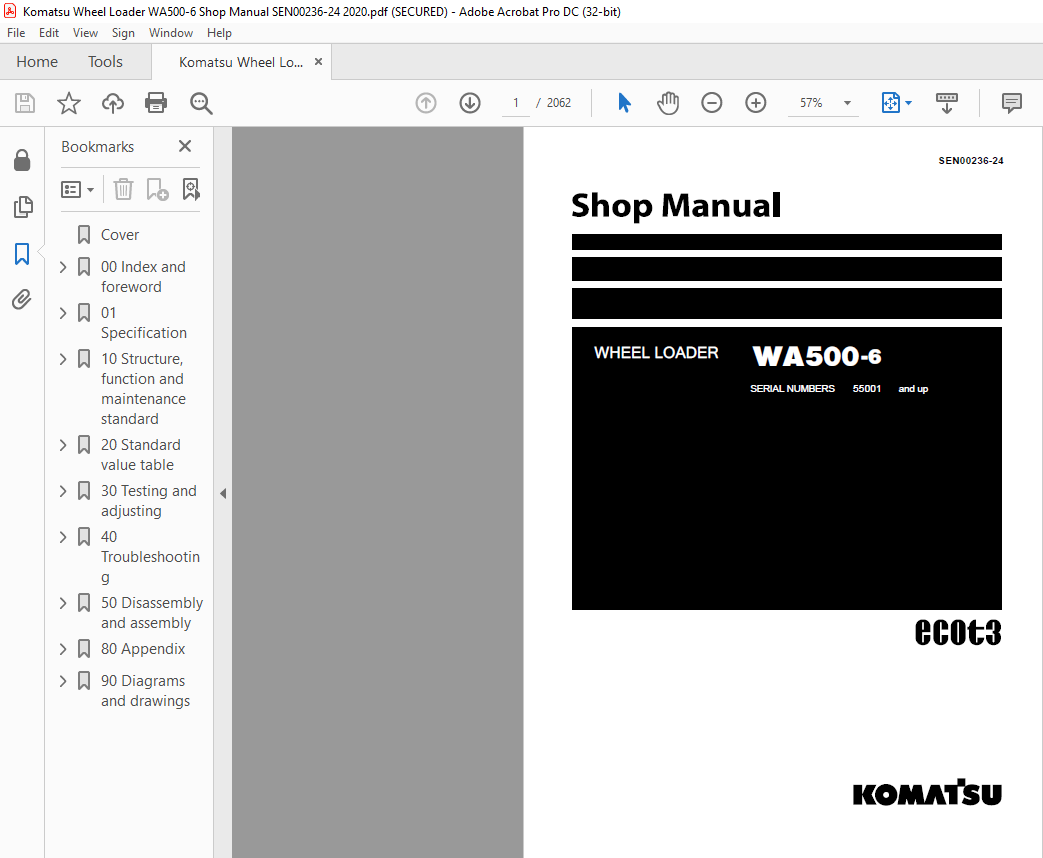Jump to 01 Specification bookmark
Screen dimensions: 1043x858
point(144,323)
